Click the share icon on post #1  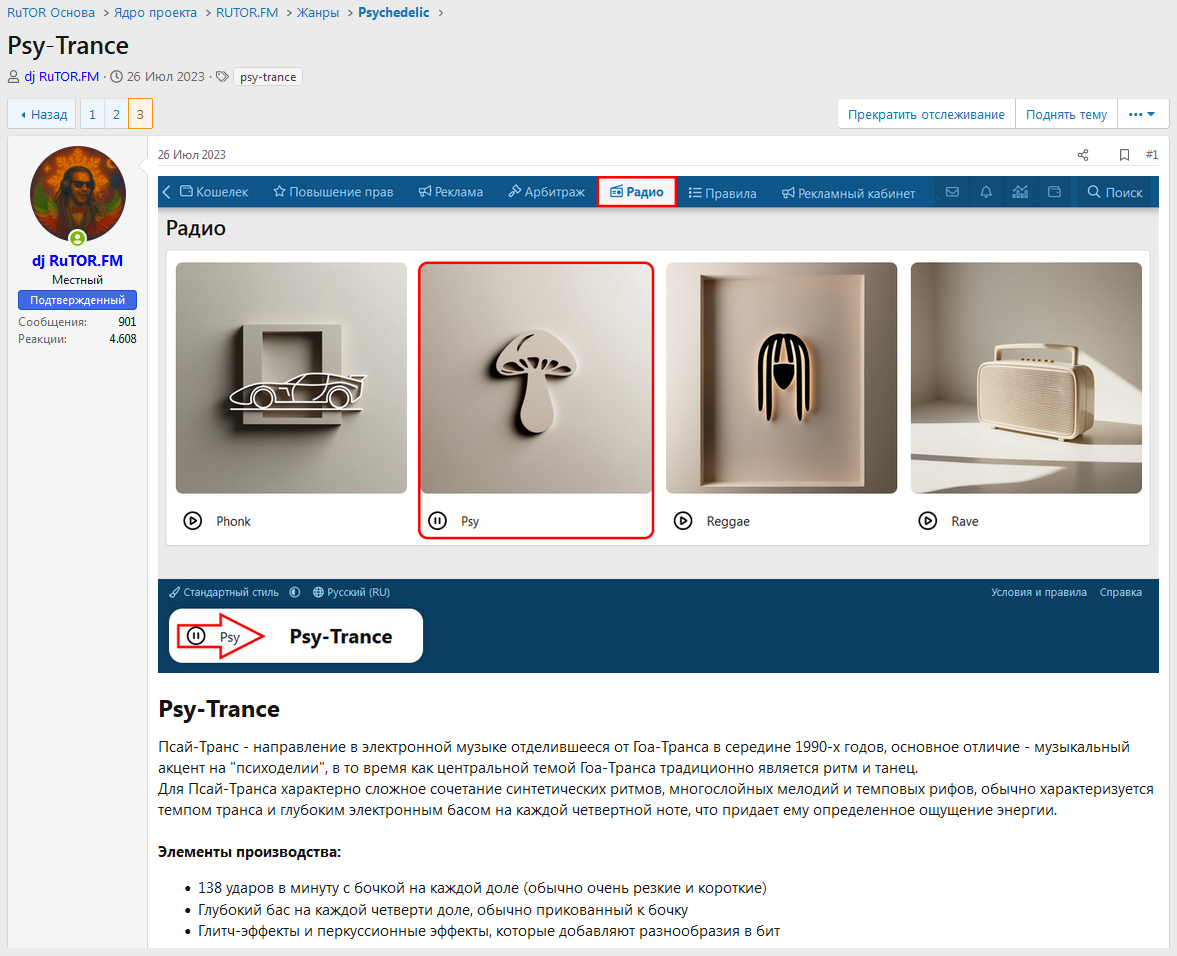tap(1082, 155)
